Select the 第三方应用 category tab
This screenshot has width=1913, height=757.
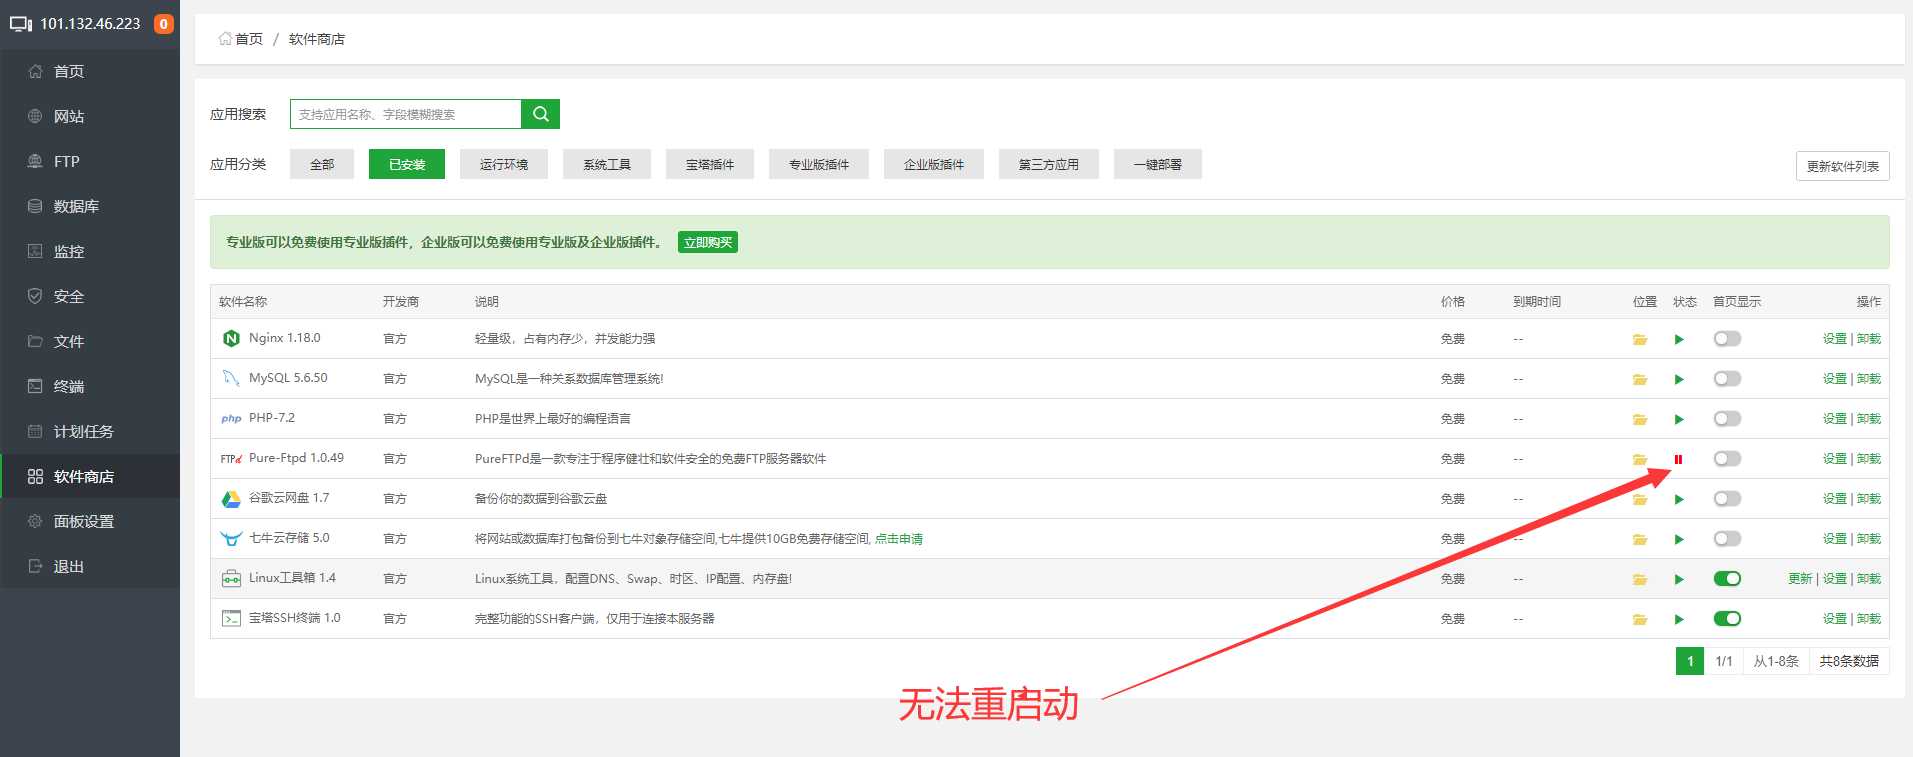(1049, 164)
